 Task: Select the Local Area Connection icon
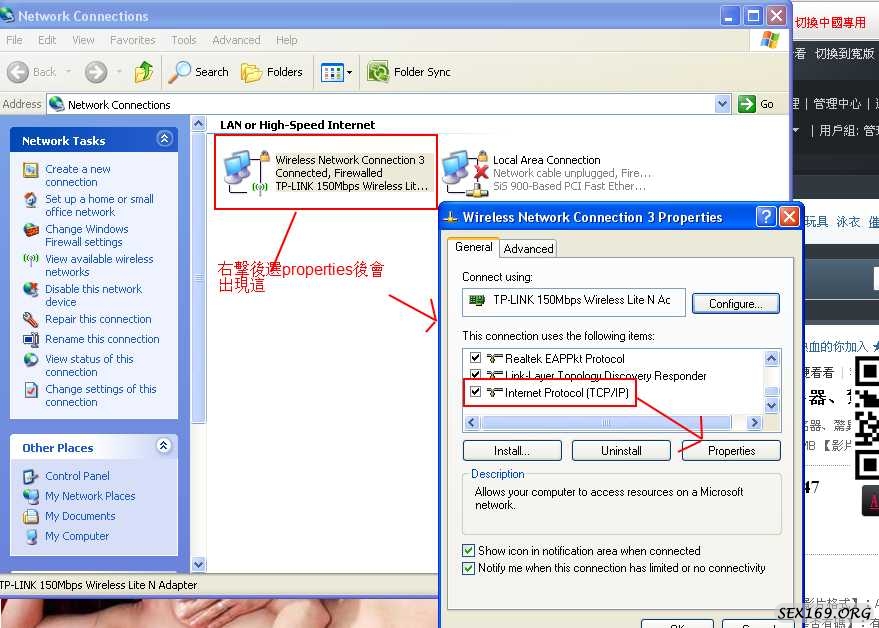465,173
